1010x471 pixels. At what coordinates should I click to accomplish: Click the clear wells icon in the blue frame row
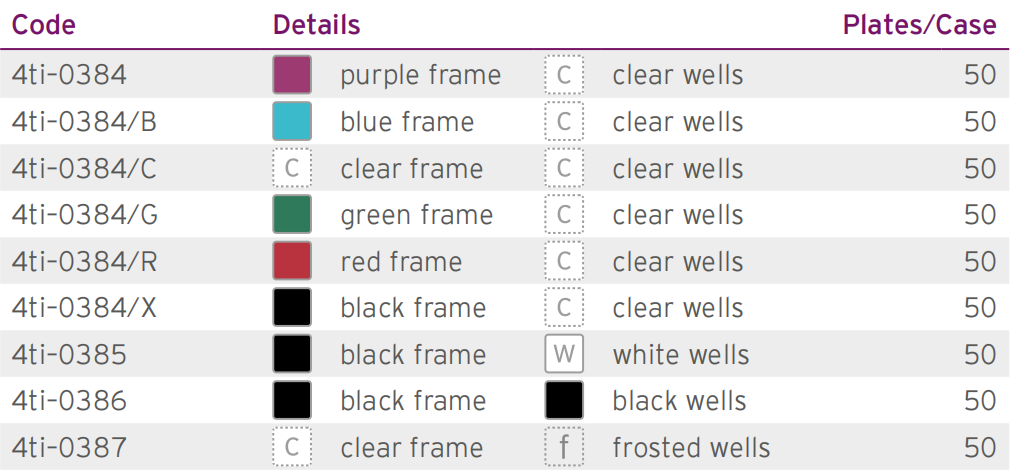[564, 121]
